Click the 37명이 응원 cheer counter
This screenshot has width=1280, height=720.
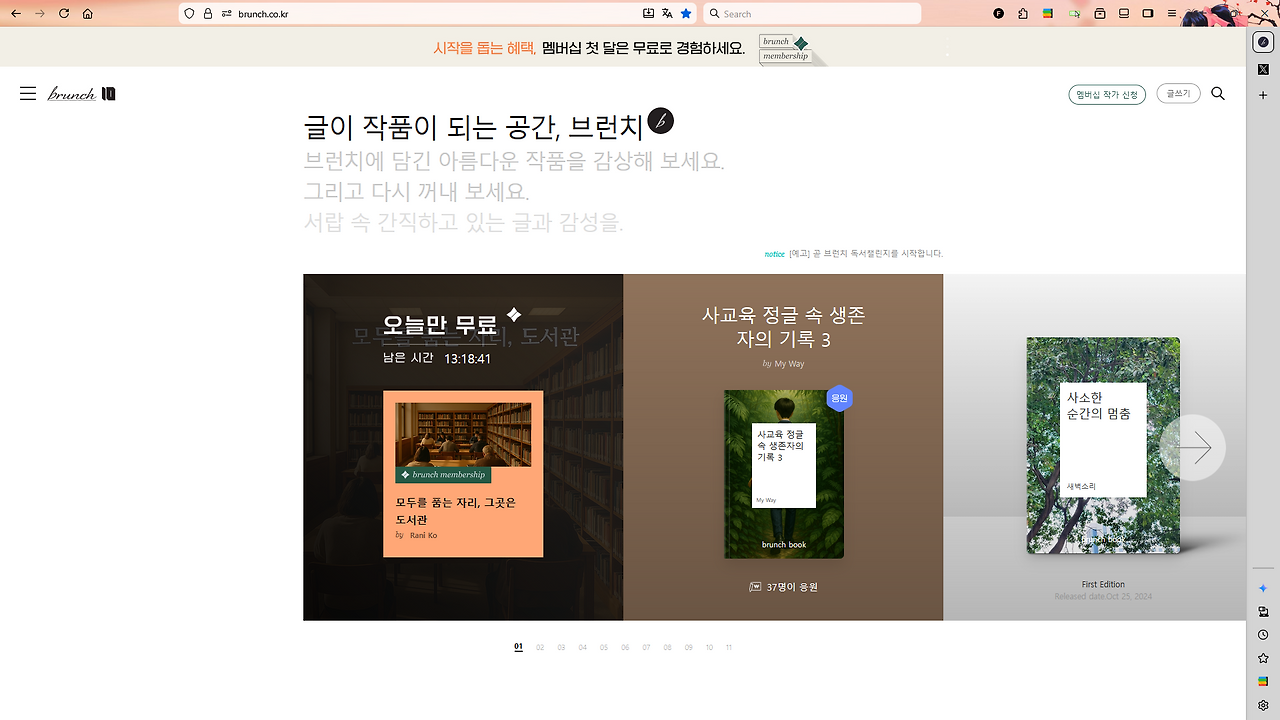pos(783,587)
